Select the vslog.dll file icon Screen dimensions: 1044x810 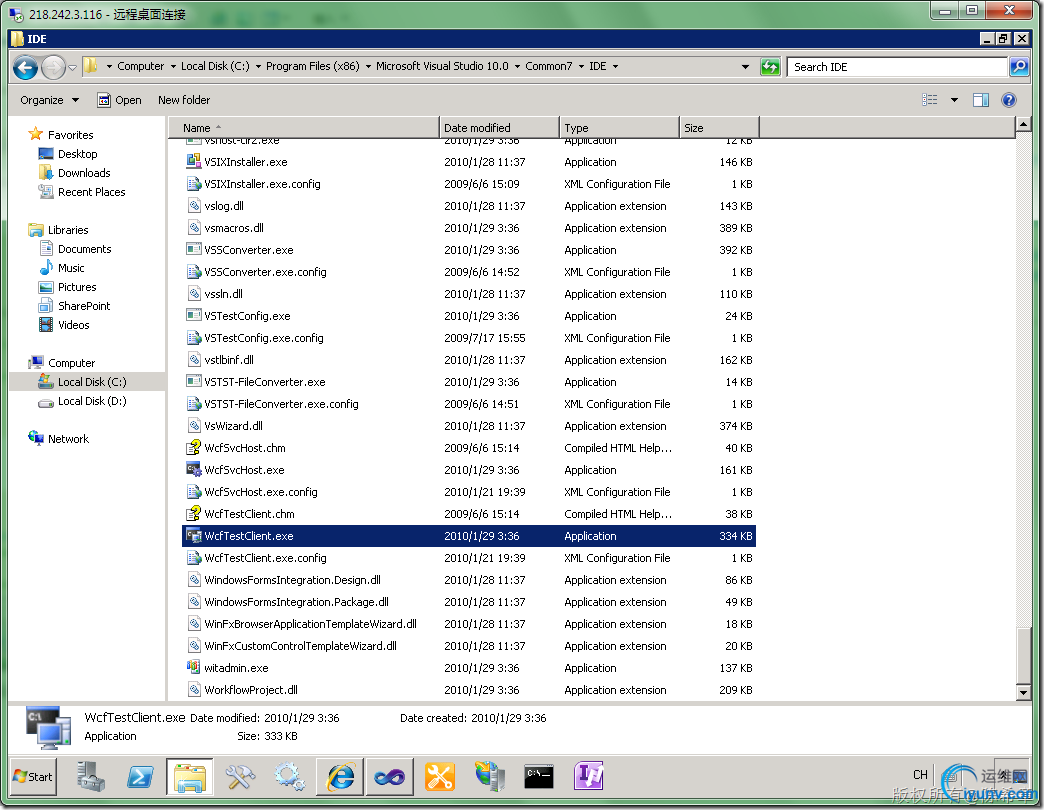click(x=194, y=205)
